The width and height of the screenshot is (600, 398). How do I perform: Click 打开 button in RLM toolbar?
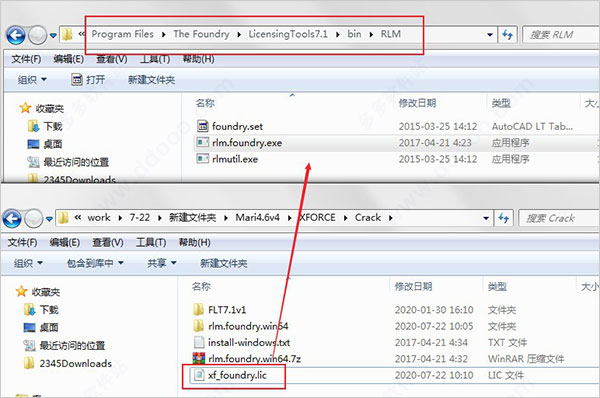tap(88, 80)
